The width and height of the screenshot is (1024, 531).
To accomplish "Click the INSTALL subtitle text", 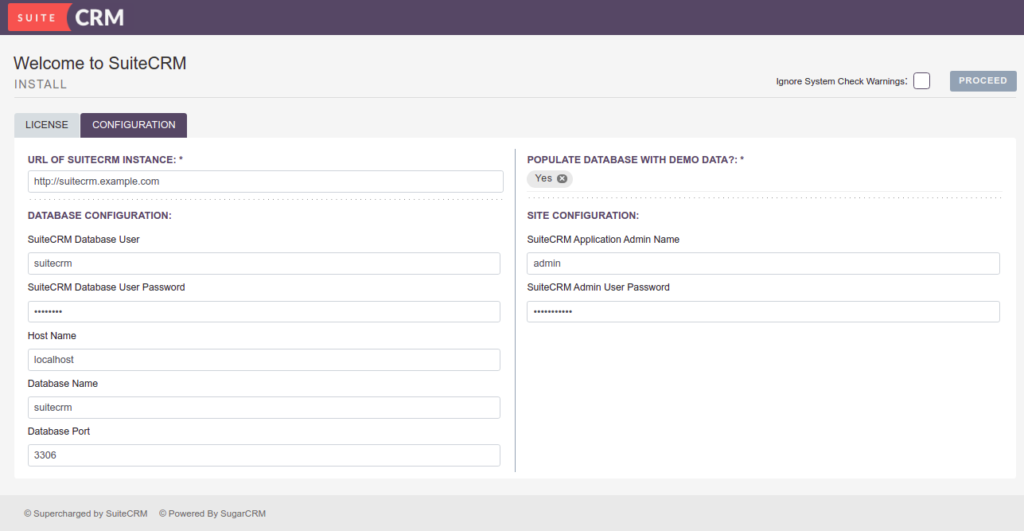I will 40,84.
